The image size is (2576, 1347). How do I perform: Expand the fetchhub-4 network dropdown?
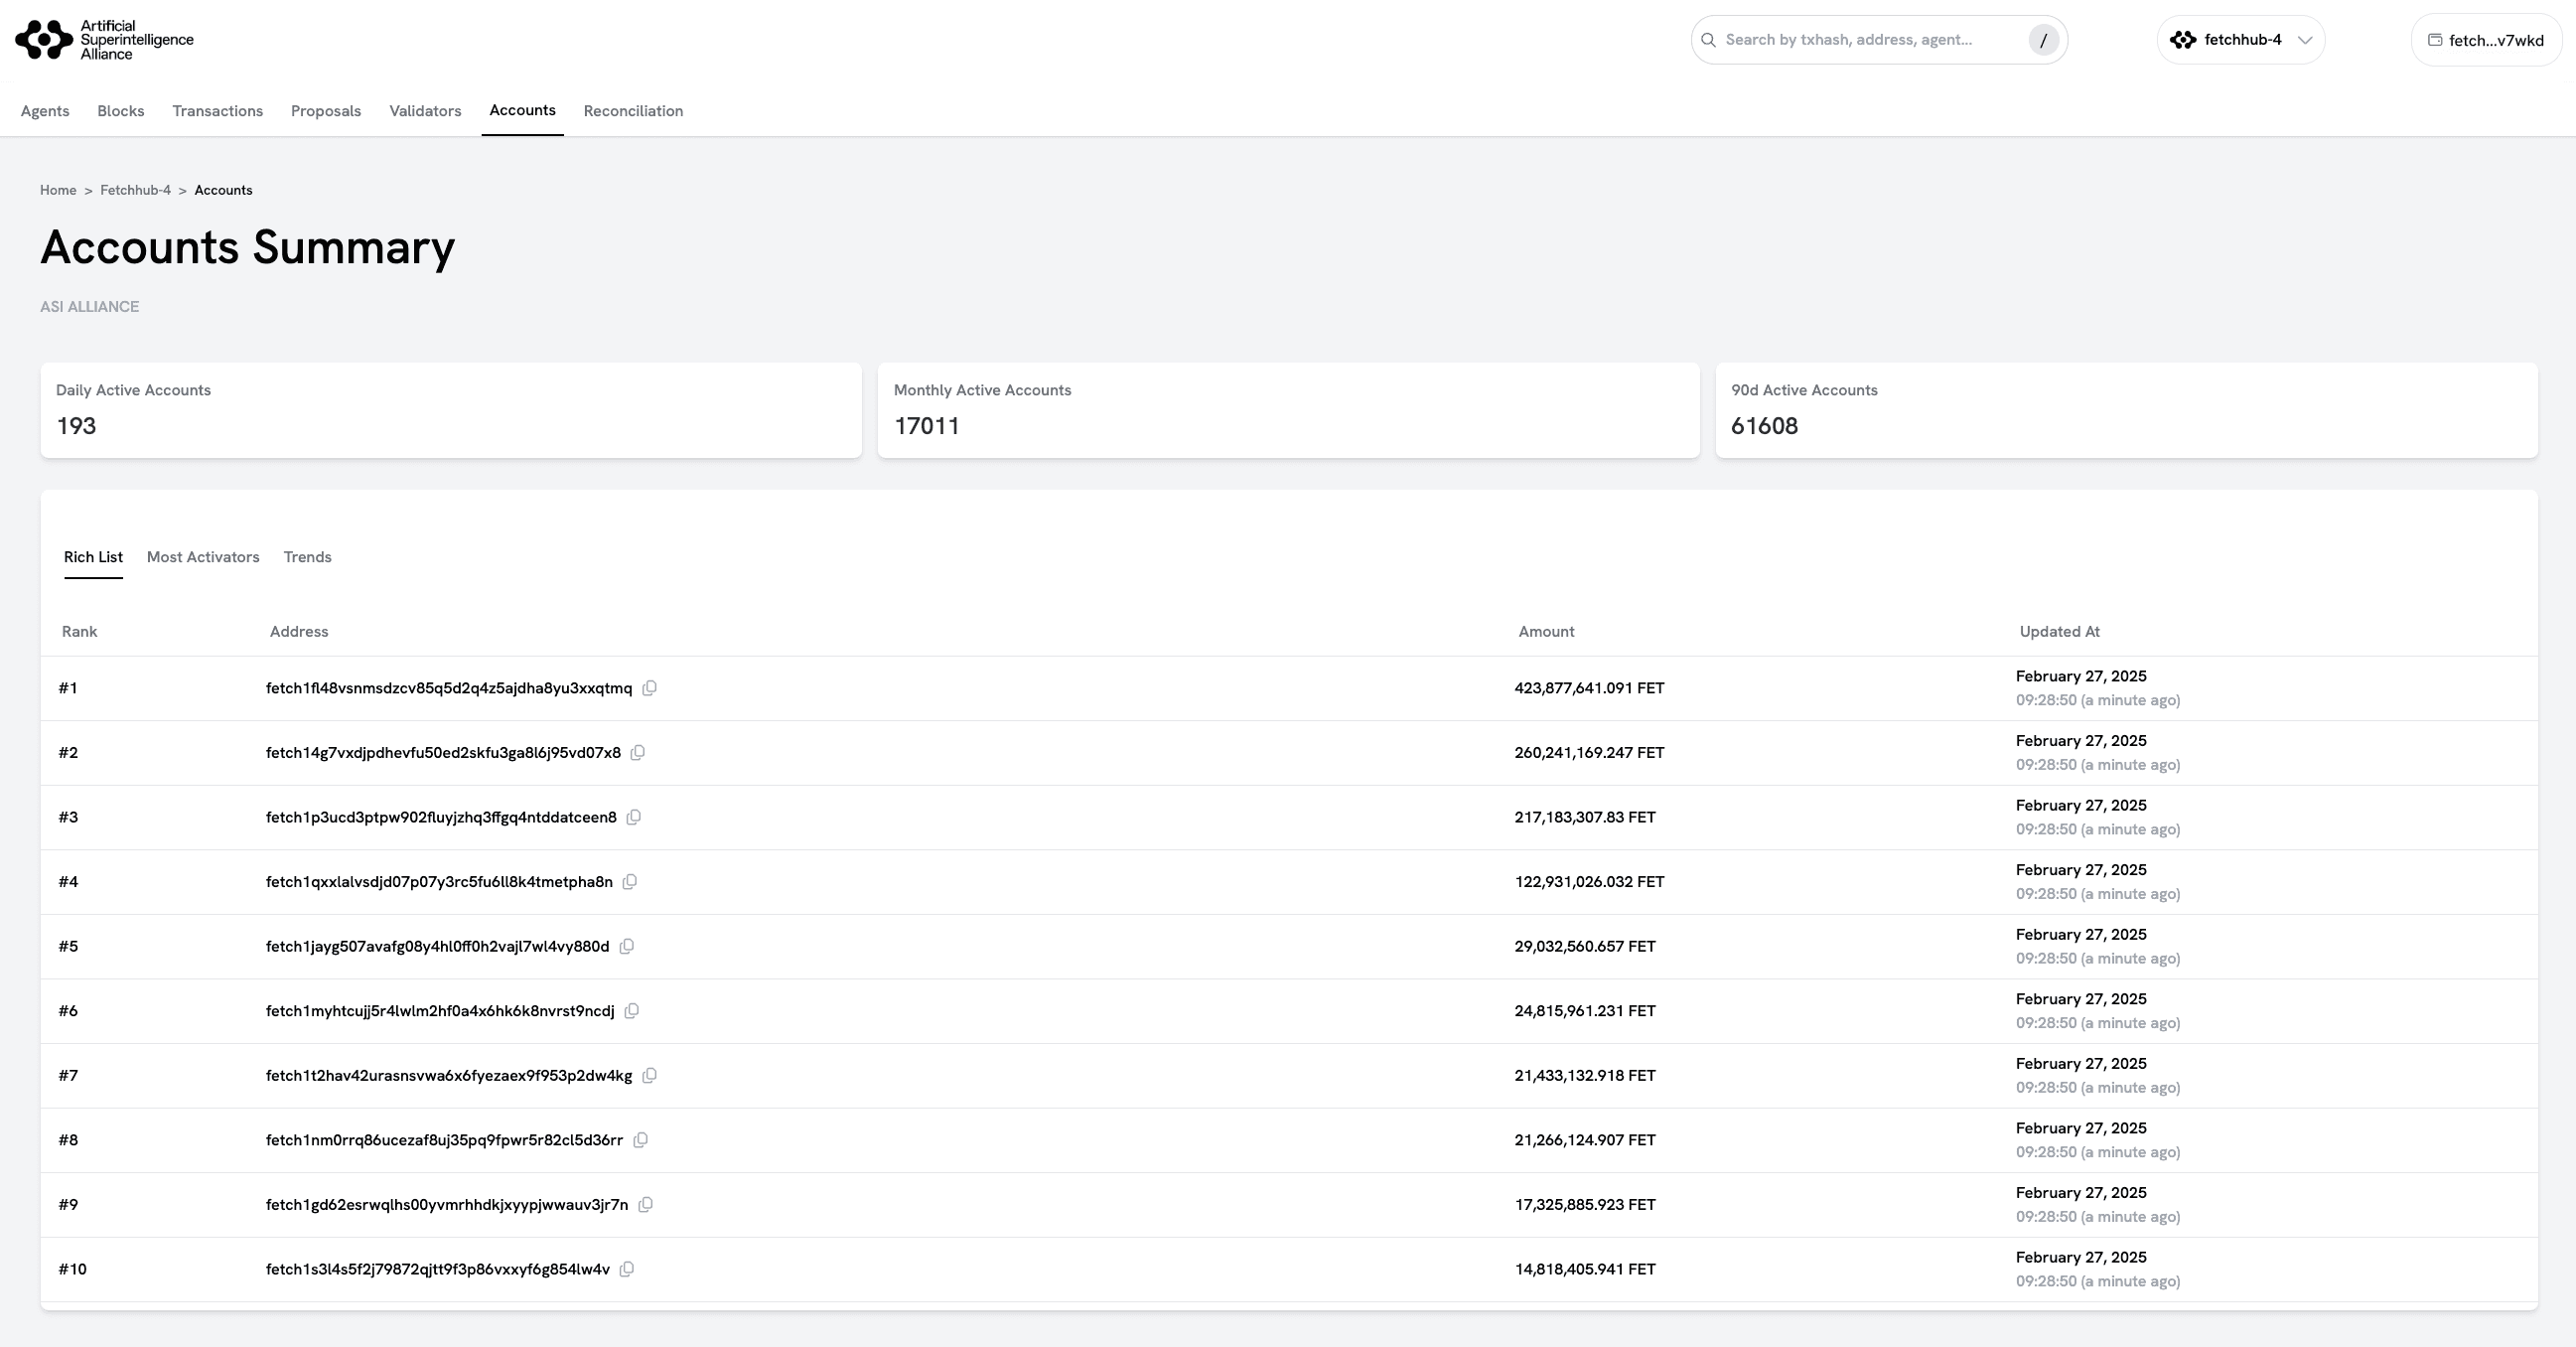coord(2240,40)
